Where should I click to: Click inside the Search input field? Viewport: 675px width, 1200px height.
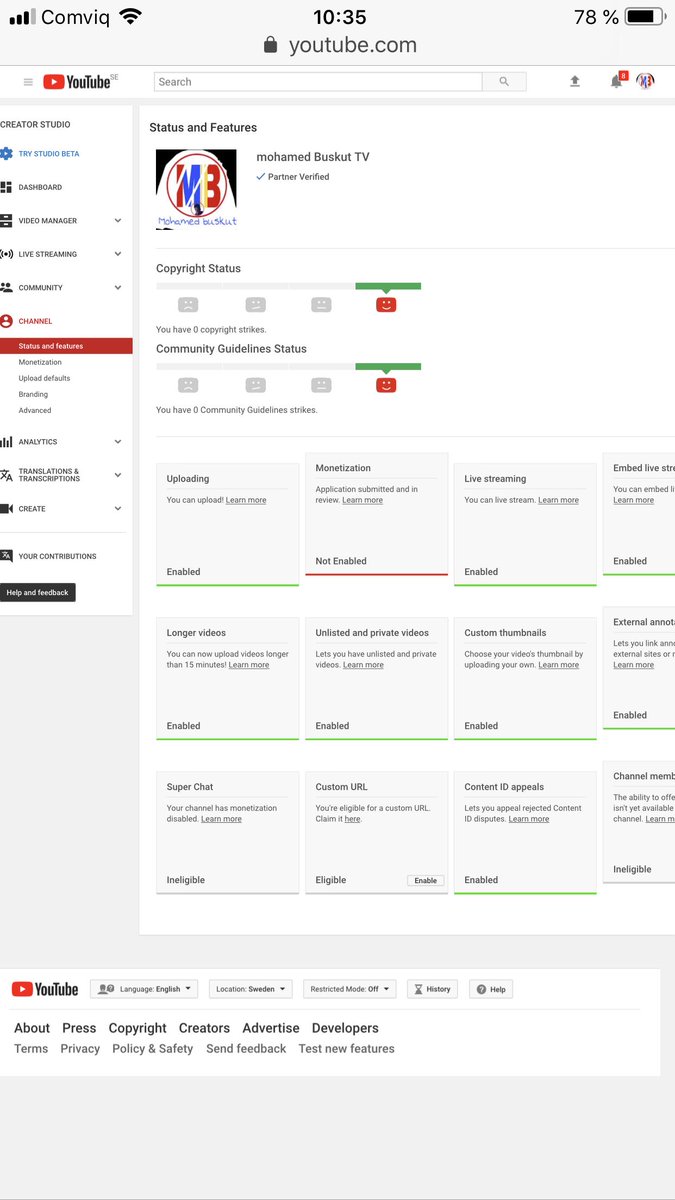point(318,82)
